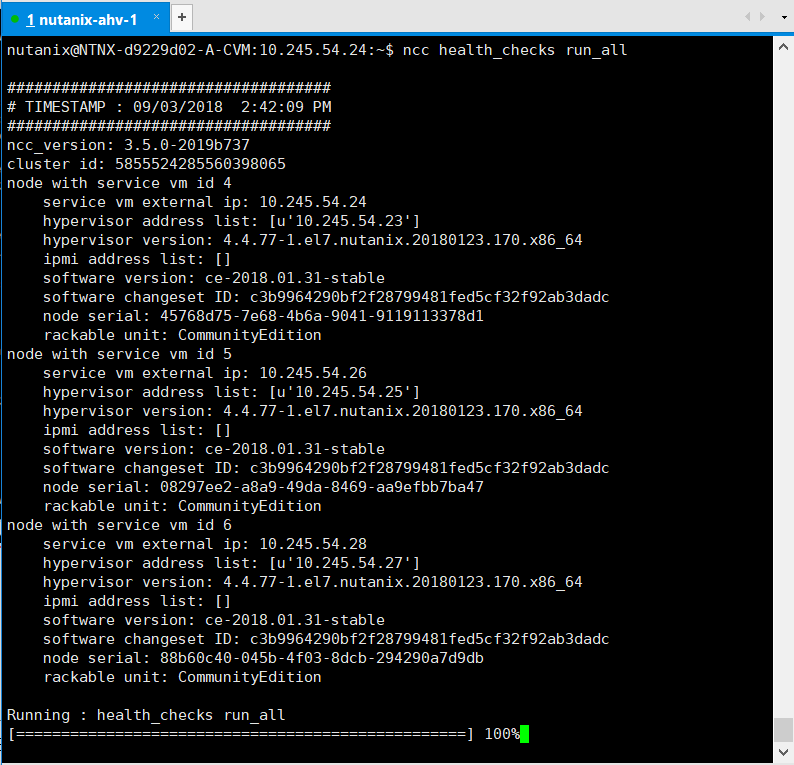Open the tab list dropdown arrow
Screen dimensions: 794x765
784,17
